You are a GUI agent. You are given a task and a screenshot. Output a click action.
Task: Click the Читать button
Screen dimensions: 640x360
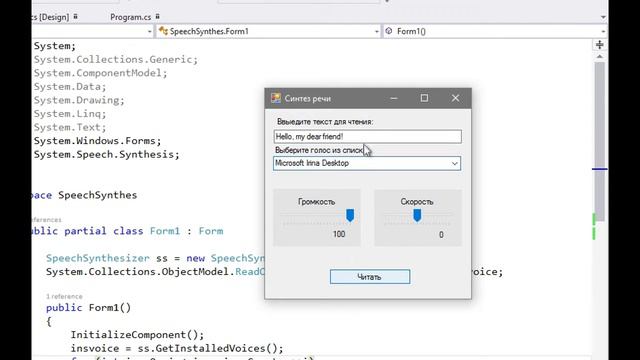click(370, 277)
